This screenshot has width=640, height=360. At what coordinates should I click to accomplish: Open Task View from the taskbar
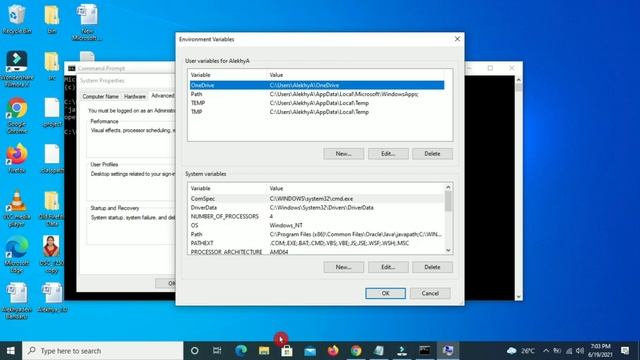click(x=217, y=351)
